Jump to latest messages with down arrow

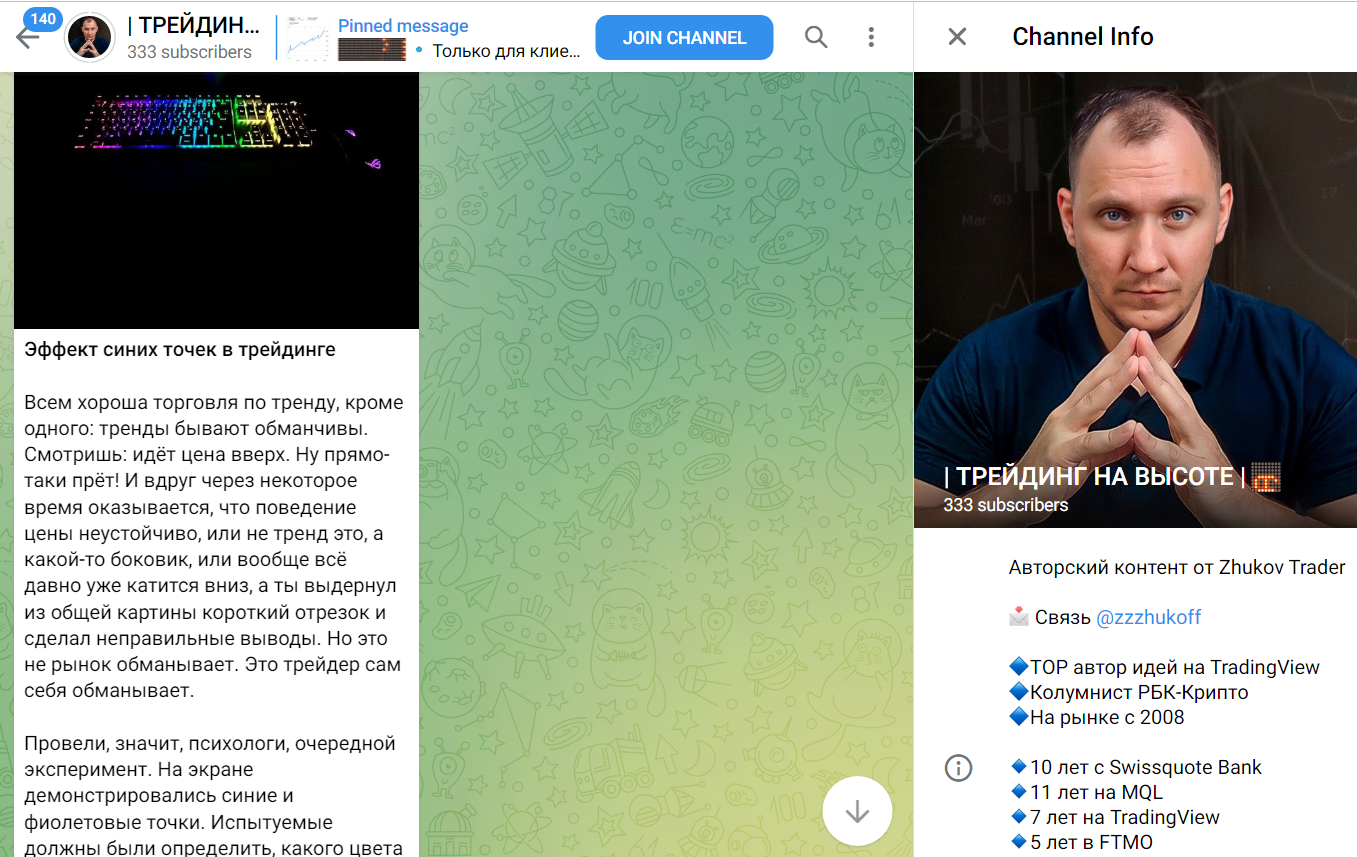tap(857, 811)
